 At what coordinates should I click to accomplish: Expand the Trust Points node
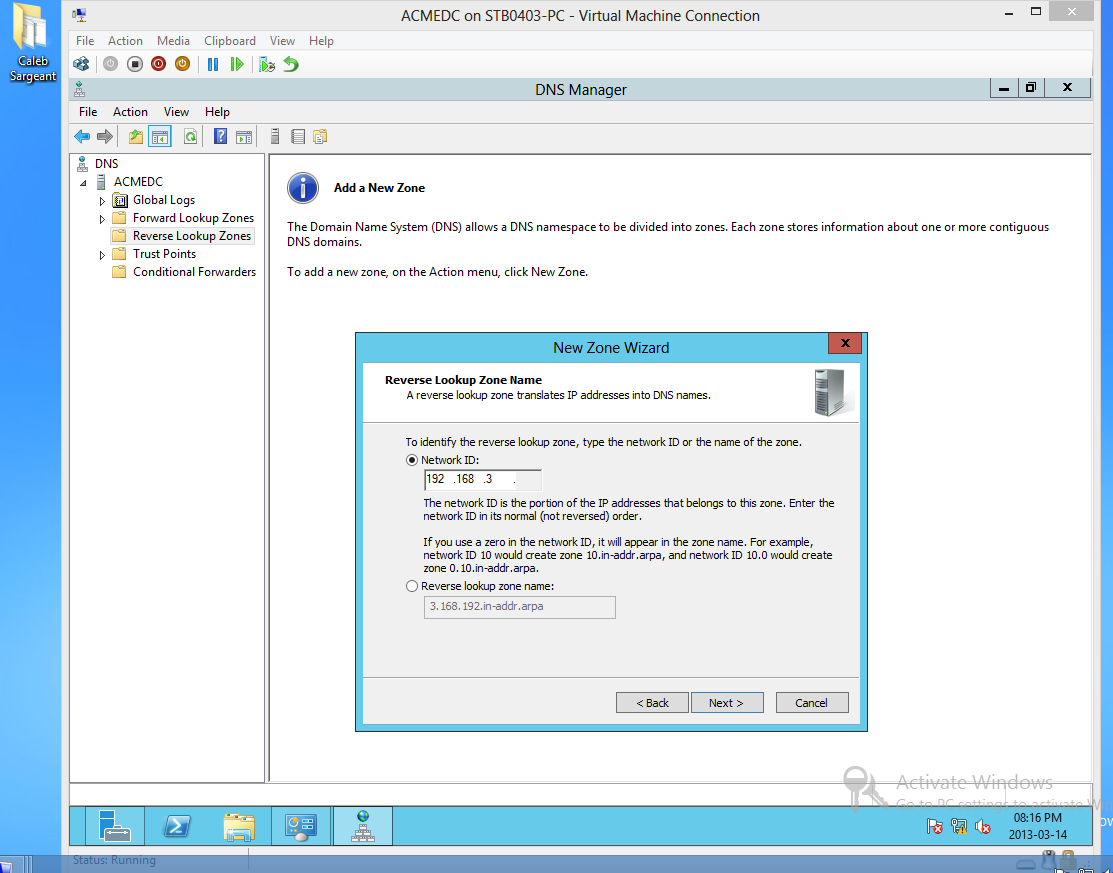point(102,255)
